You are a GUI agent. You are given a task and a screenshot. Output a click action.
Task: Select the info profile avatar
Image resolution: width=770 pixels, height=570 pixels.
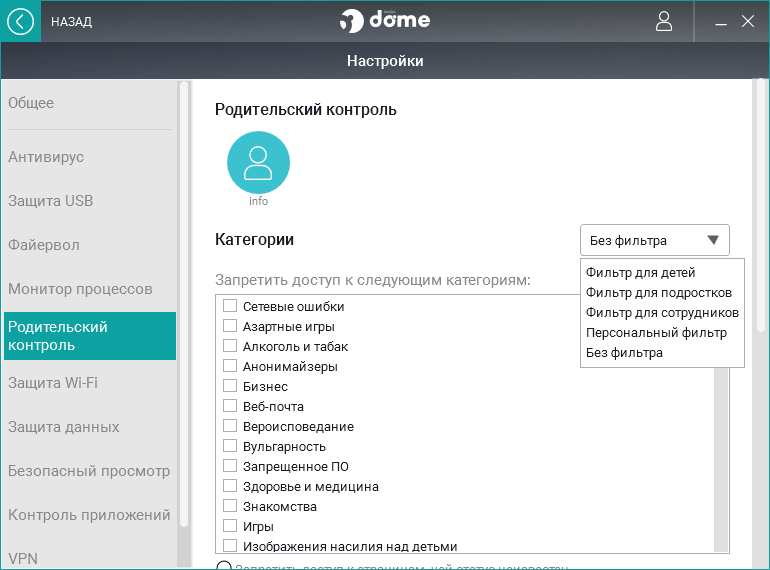point(258,162)
